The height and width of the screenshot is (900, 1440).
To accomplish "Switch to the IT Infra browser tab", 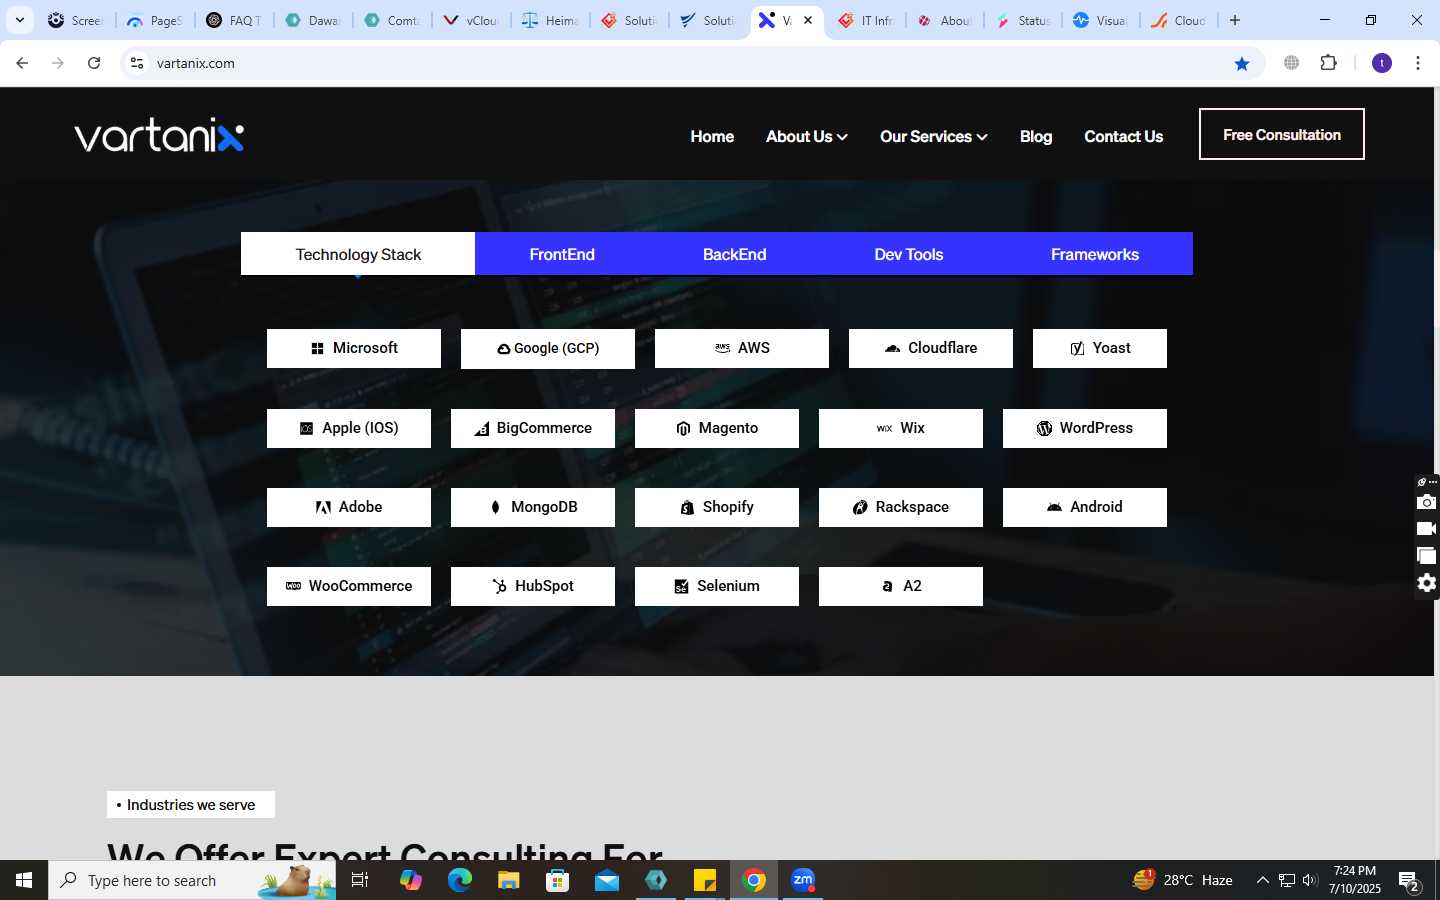I will [x=866, y=20].
